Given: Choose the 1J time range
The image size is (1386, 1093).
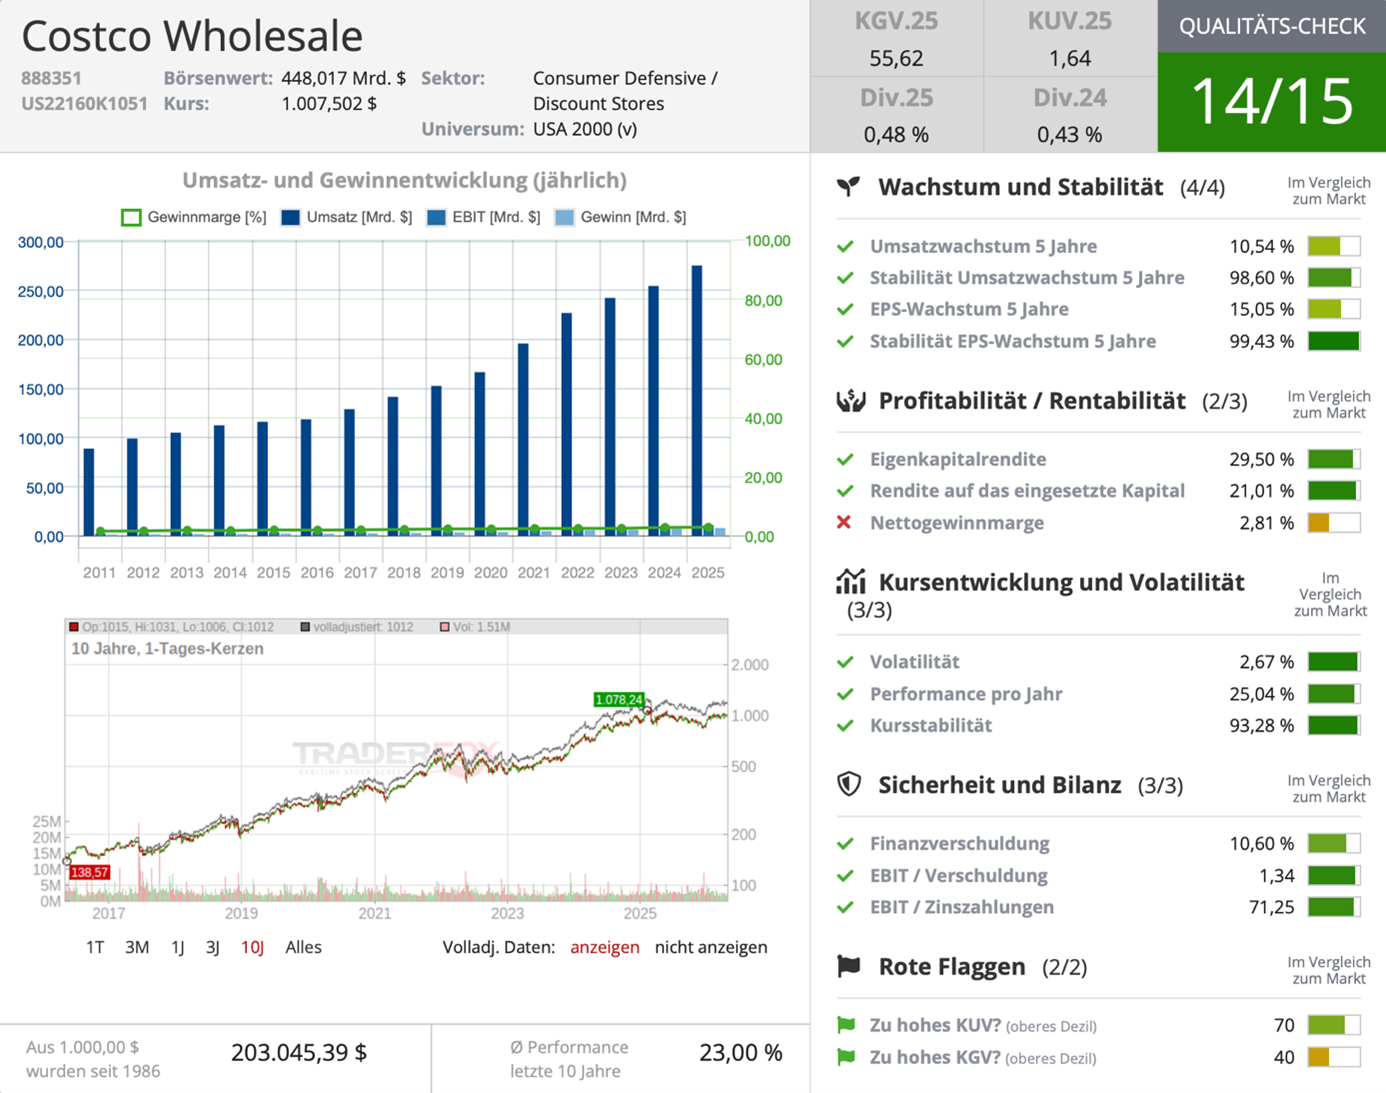Looking at the screenshot, I should [178, 947].
